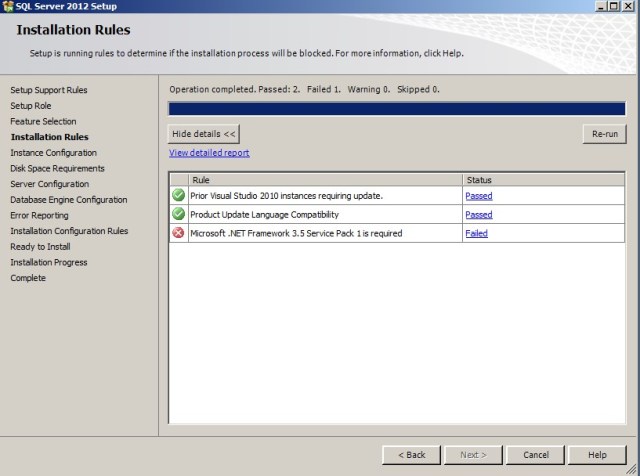Collapse results with Hide details button
The width and height of the screenshot is (640, 476).
tap(204, 134)
